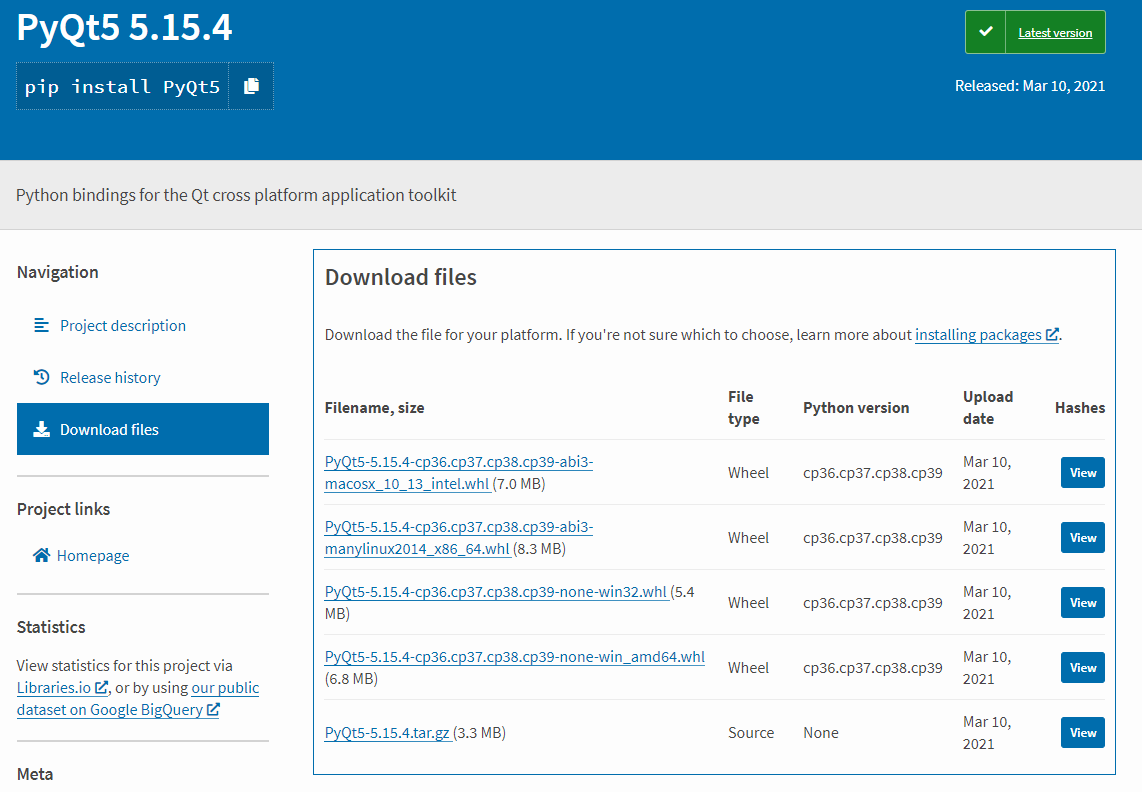Open the Release history section
Viewport: 1142px width, 792px height.
tap(110, 377)
